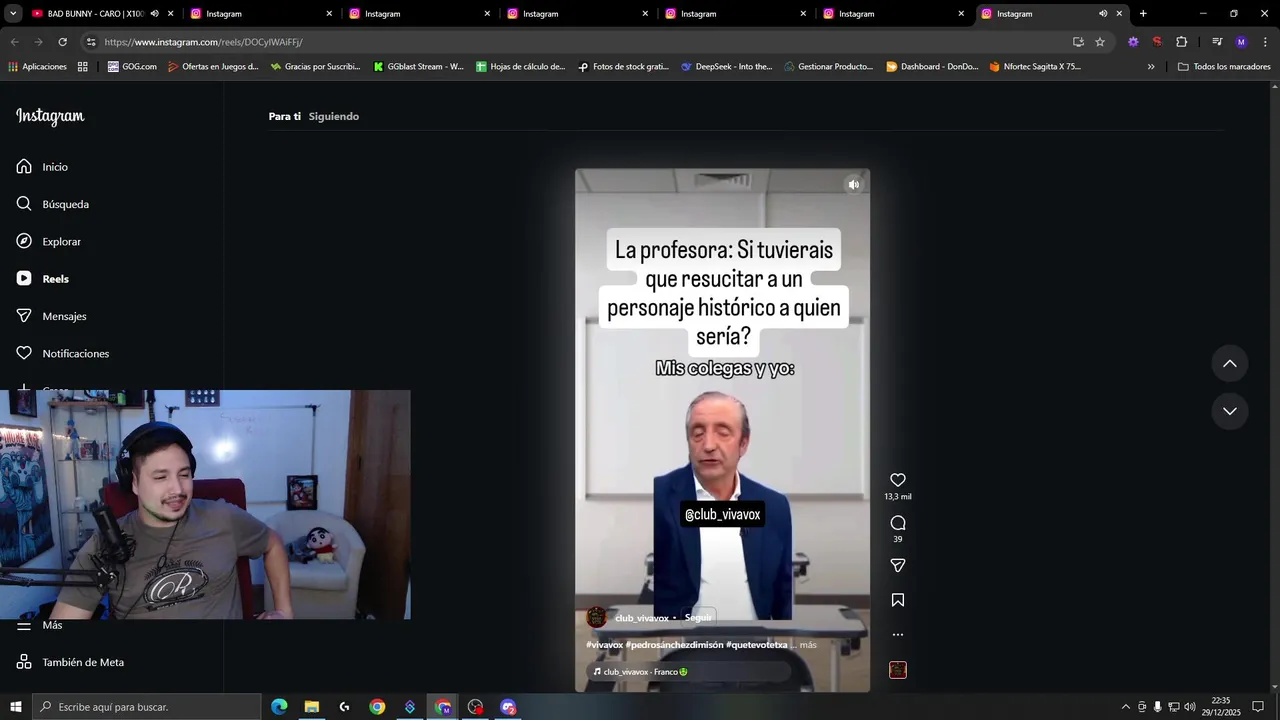Open the Fotos de stock gratis bookmark
Viewport: 1280px width, 720px height.
(x=623, y=67)
